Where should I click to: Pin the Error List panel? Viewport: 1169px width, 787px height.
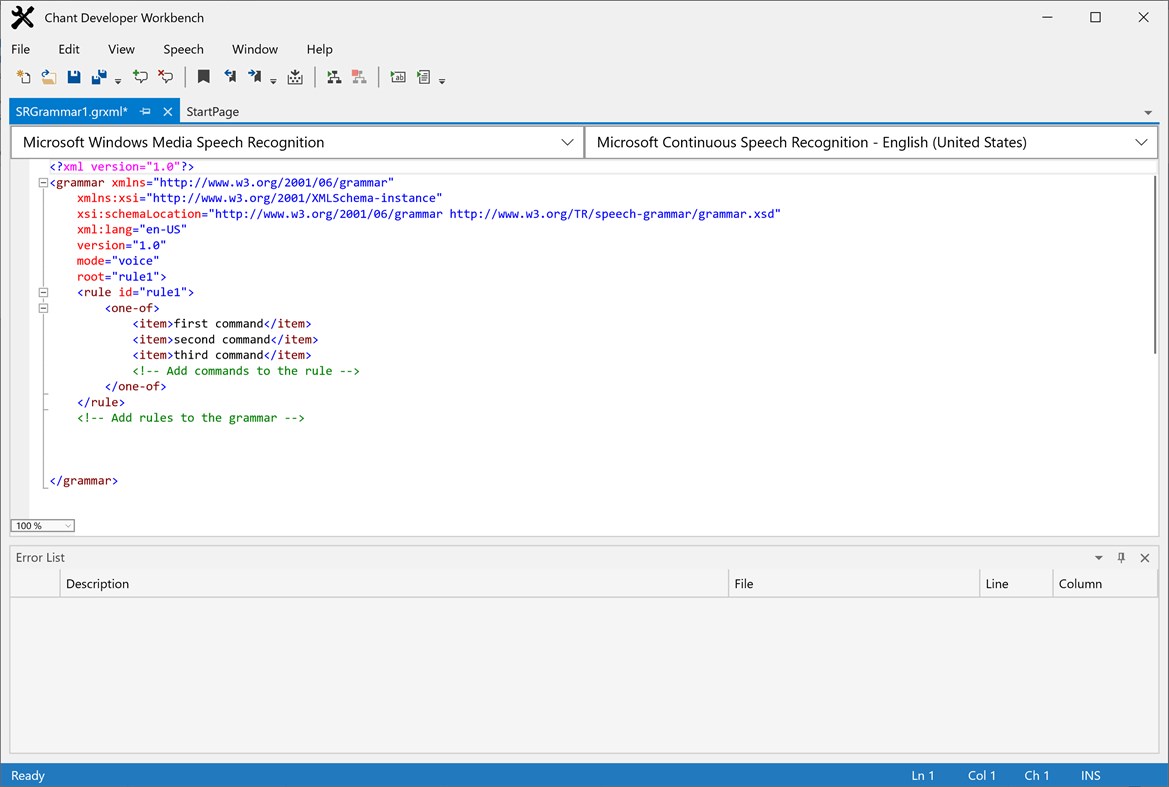coord(1121,557)
